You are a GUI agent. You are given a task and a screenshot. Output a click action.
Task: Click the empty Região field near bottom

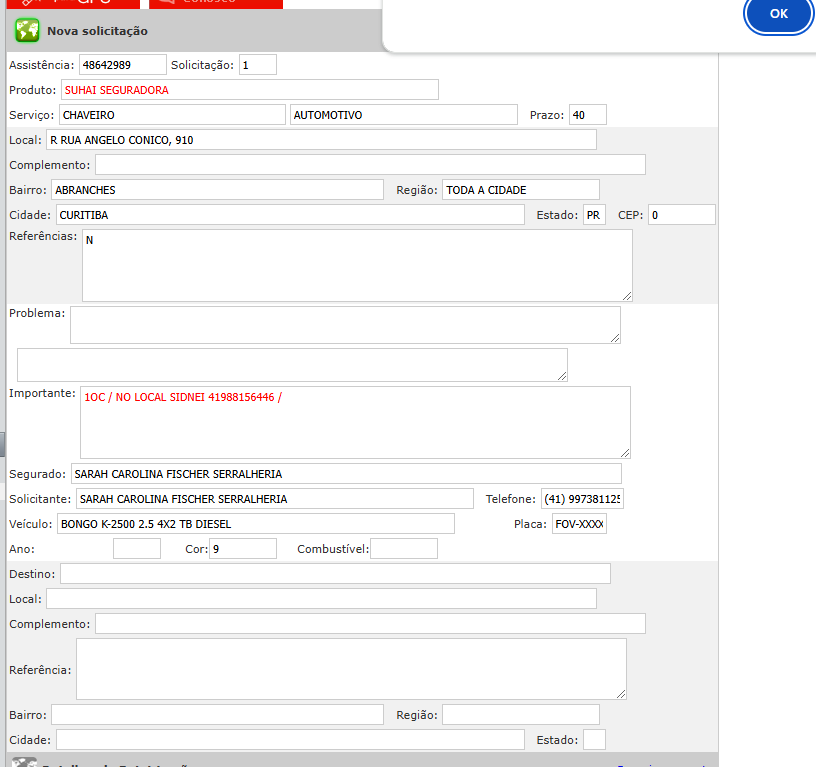[x=521, y=714]
